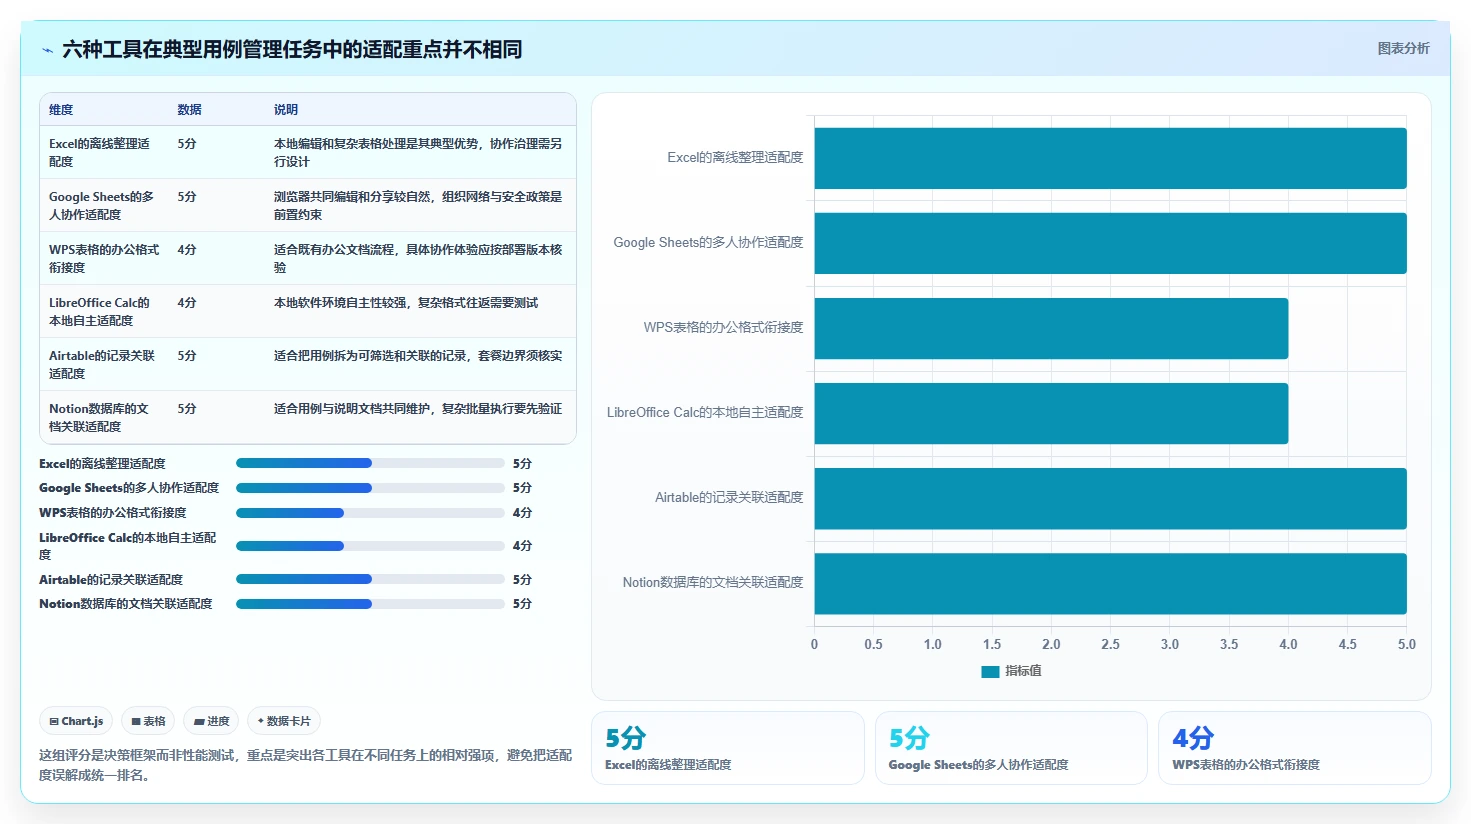Click the description starting 本地编辑和复杂表格处理
Viewport: 1471px width, 824px height.
pos(418,152)
